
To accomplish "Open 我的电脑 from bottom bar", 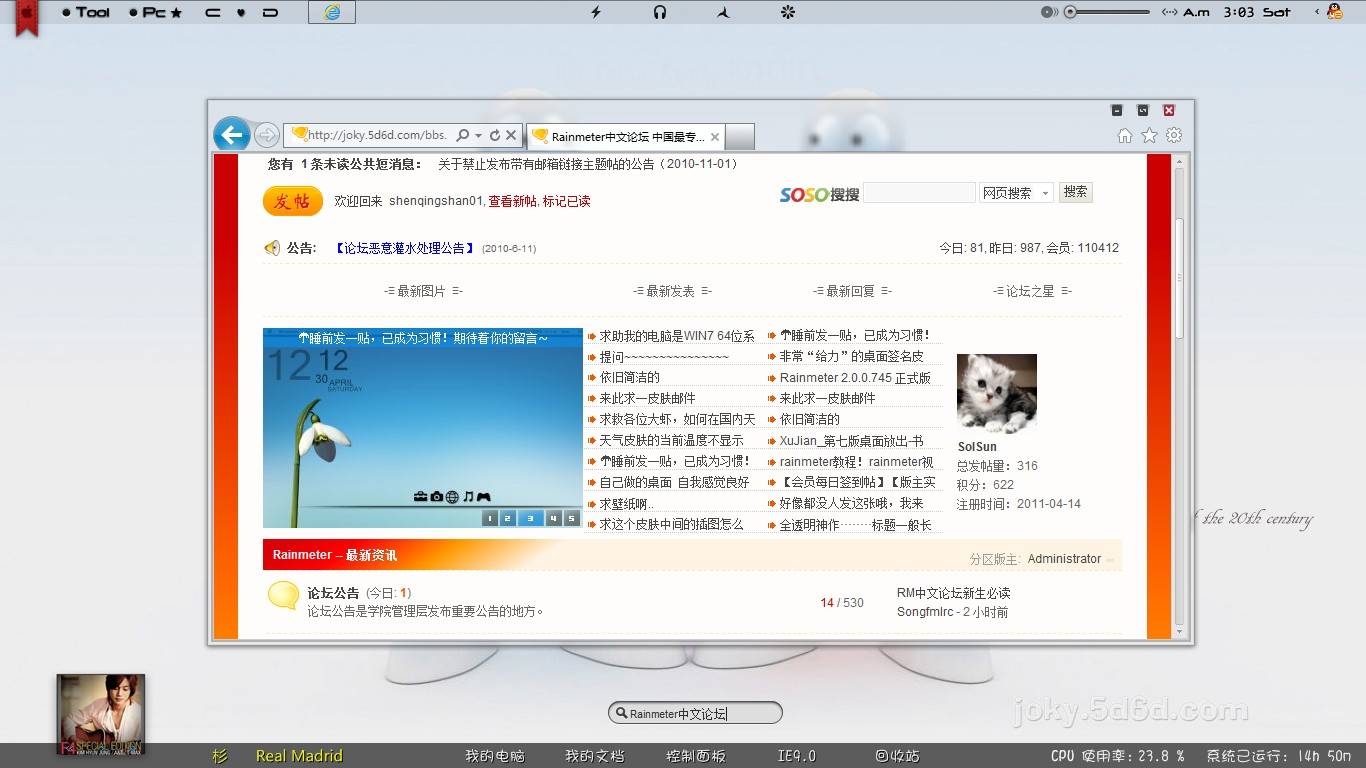I will [494, 756].
